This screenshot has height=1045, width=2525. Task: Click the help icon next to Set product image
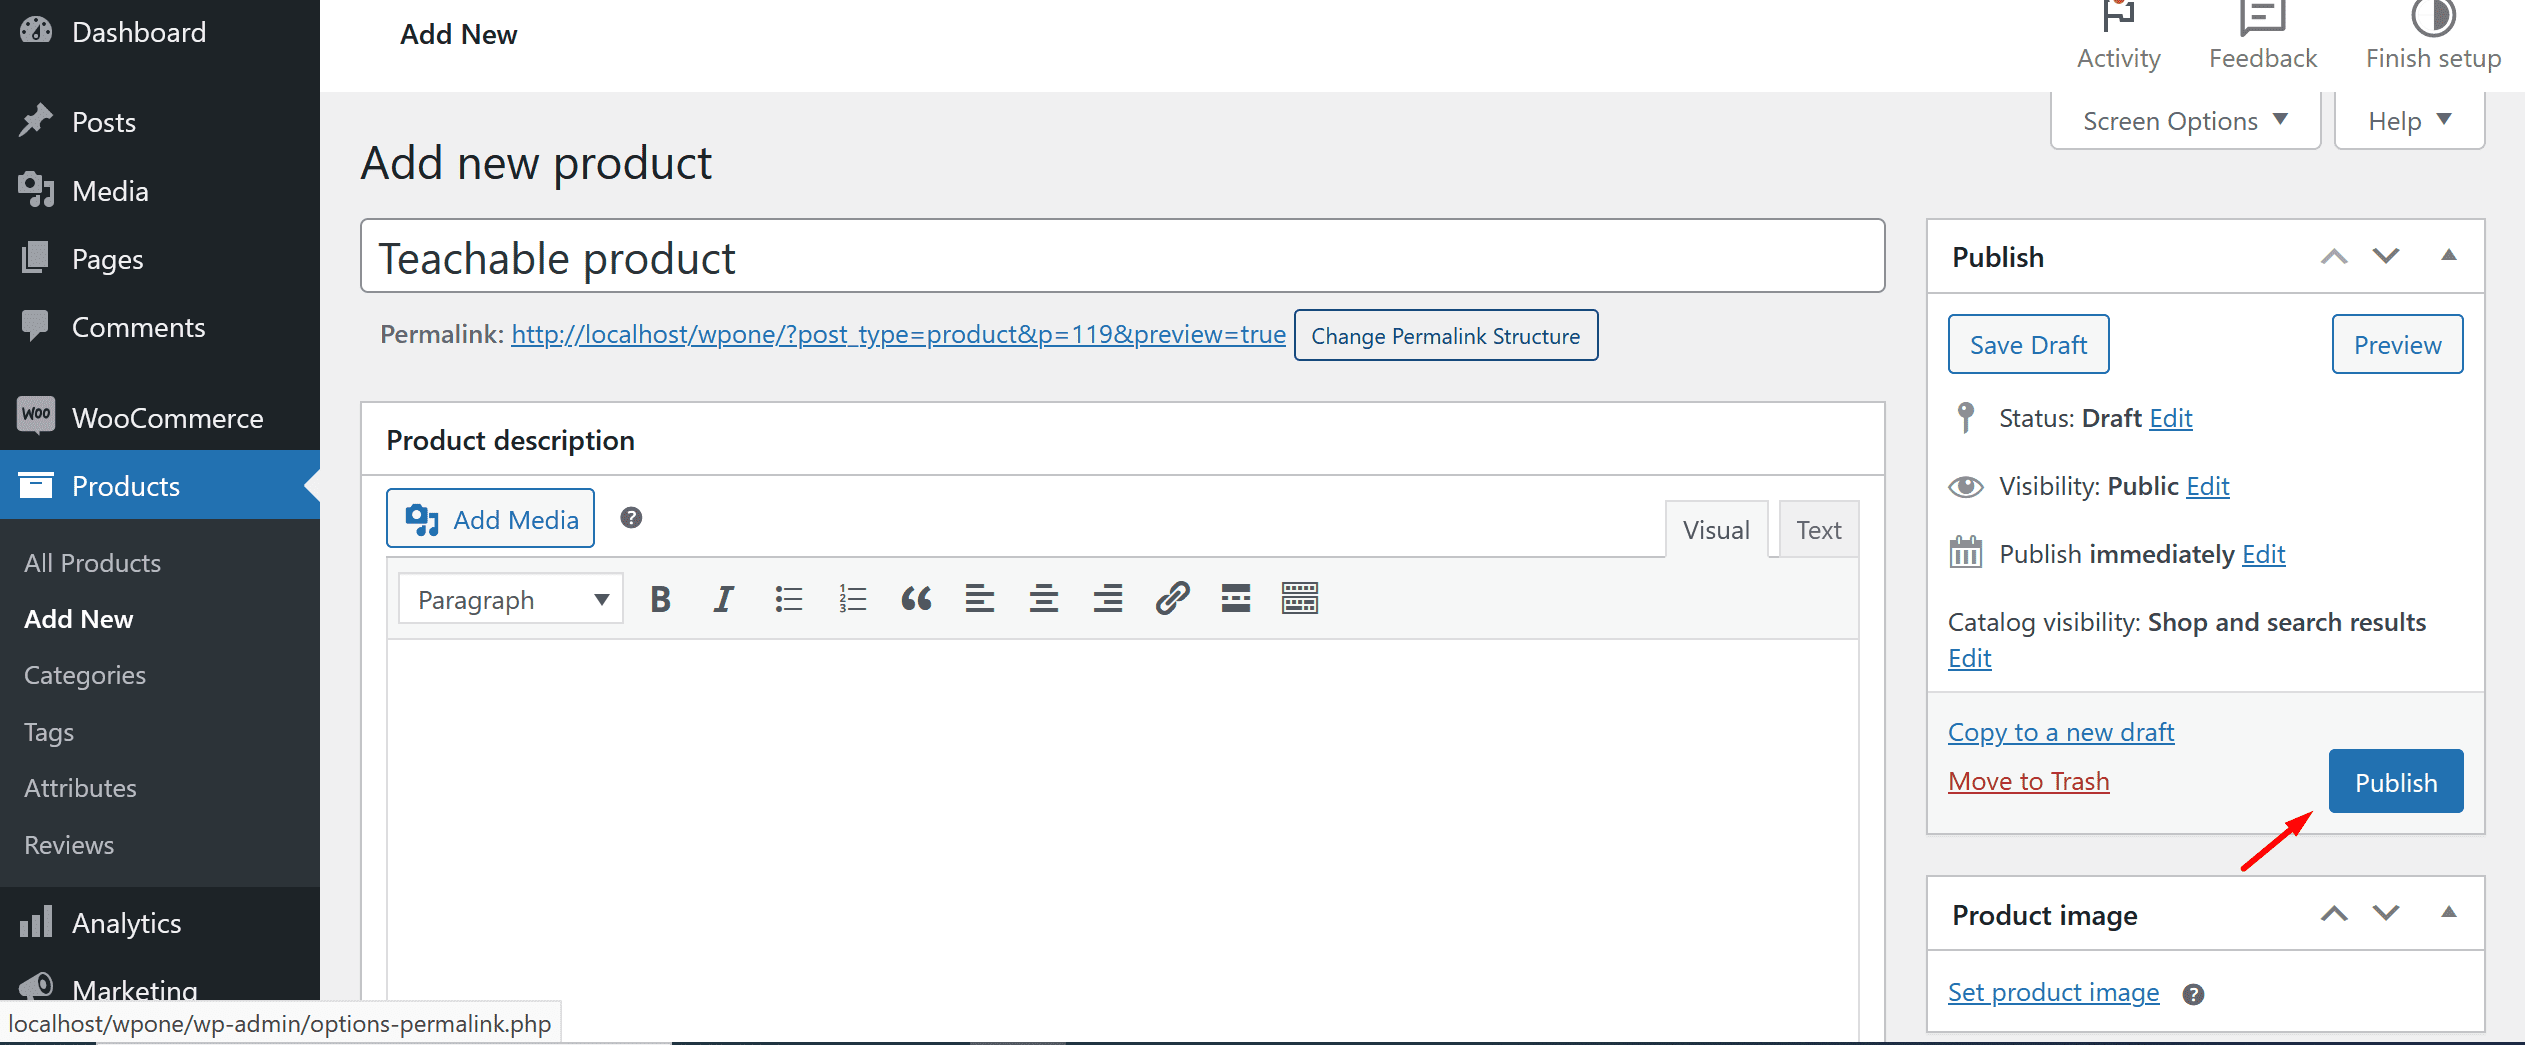2193,994
